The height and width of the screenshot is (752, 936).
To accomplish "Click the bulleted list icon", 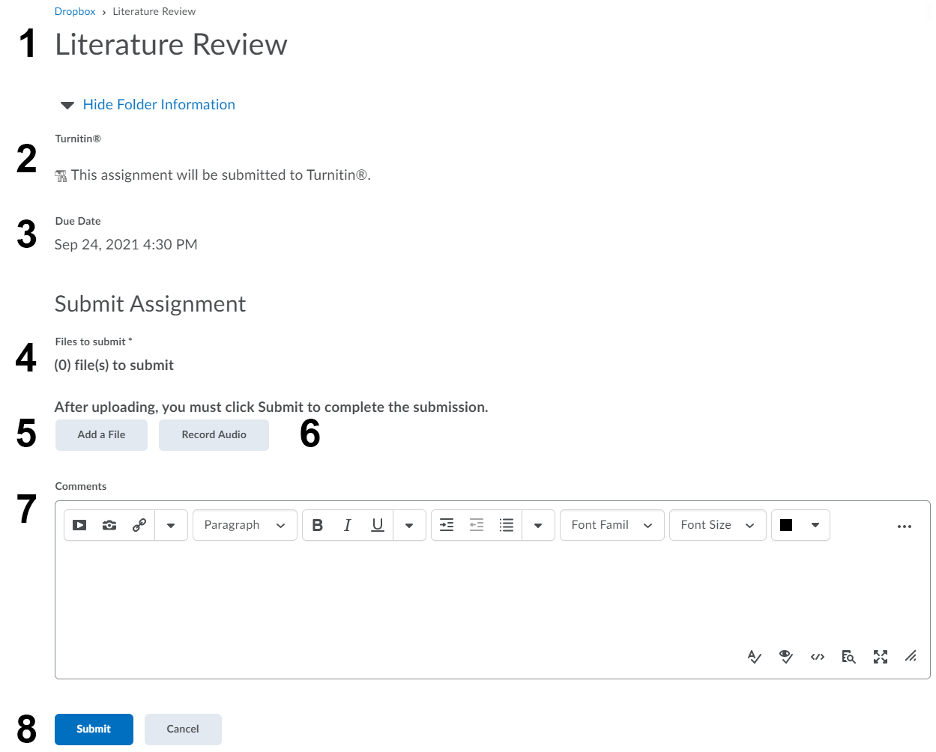I will pos(506,525).
